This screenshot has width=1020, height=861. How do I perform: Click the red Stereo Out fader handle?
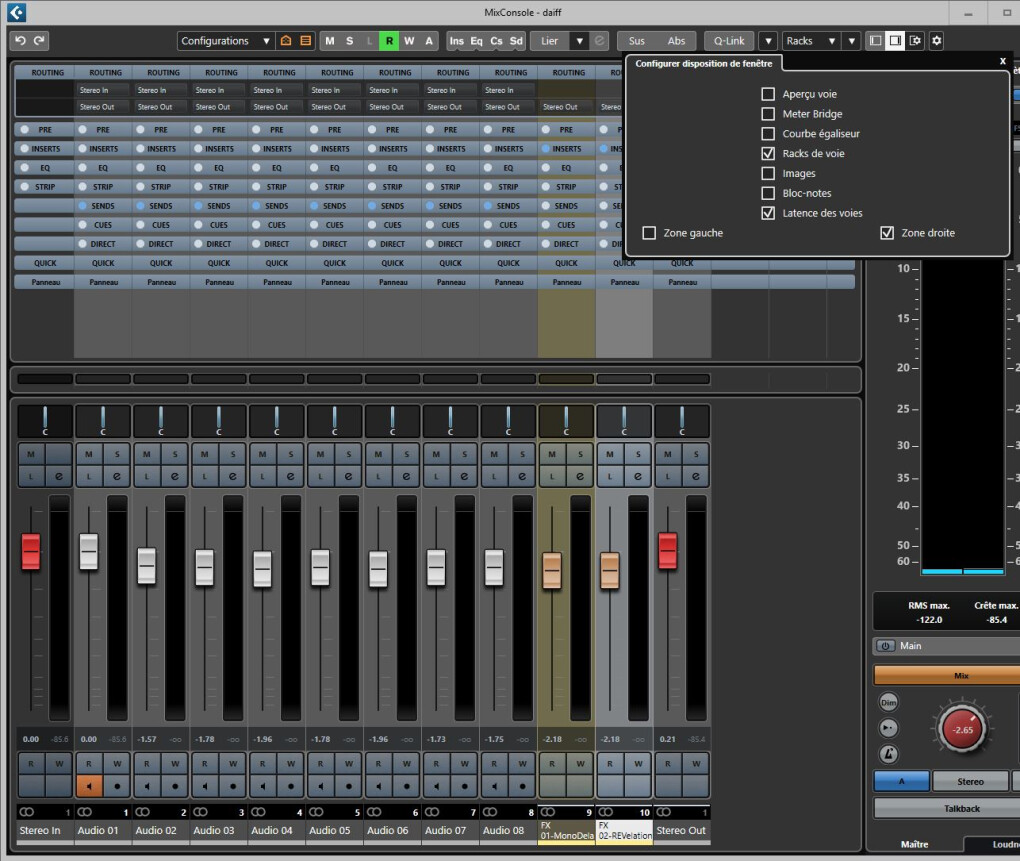667,550
